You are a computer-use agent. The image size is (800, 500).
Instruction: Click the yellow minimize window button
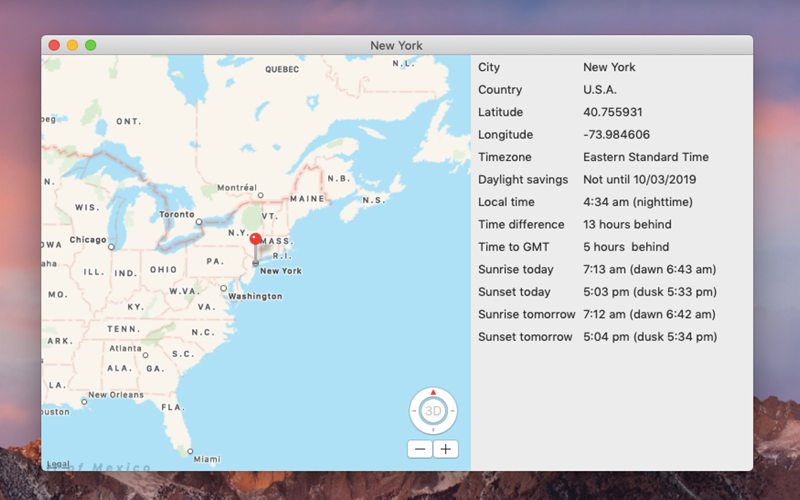[x=72, y=45]
